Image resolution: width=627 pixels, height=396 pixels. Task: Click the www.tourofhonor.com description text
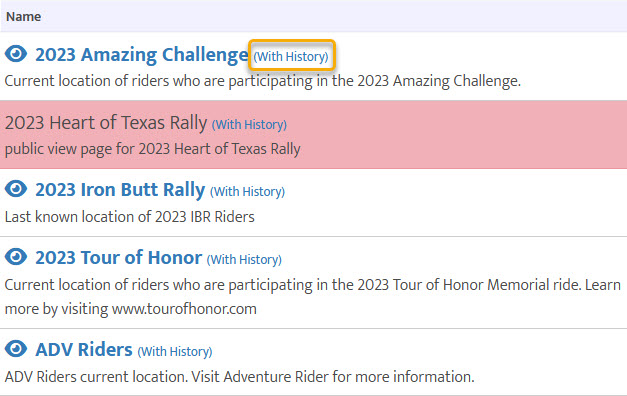(x=184, y=309)
